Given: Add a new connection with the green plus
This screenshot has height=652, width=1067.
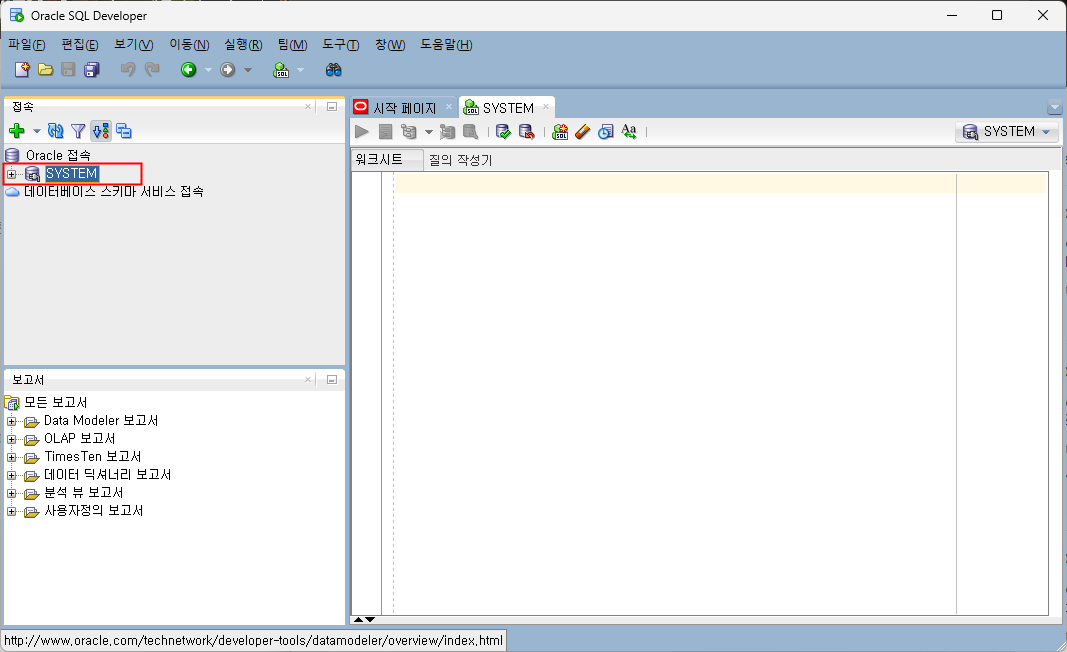Looking at the screenshot, I should [x=19, y=130].
